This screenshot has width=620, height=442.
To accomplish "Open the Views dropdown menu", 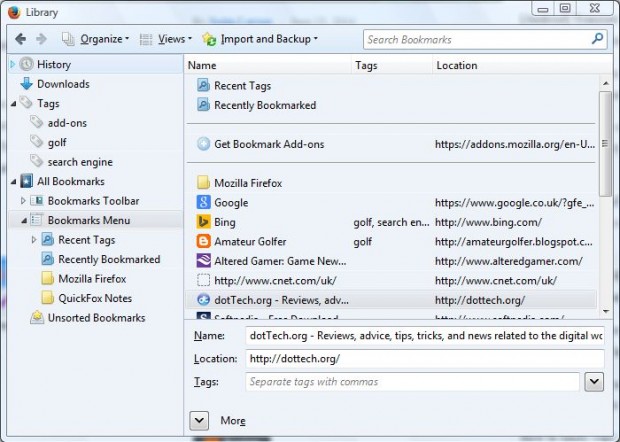I will pos(165,39).
